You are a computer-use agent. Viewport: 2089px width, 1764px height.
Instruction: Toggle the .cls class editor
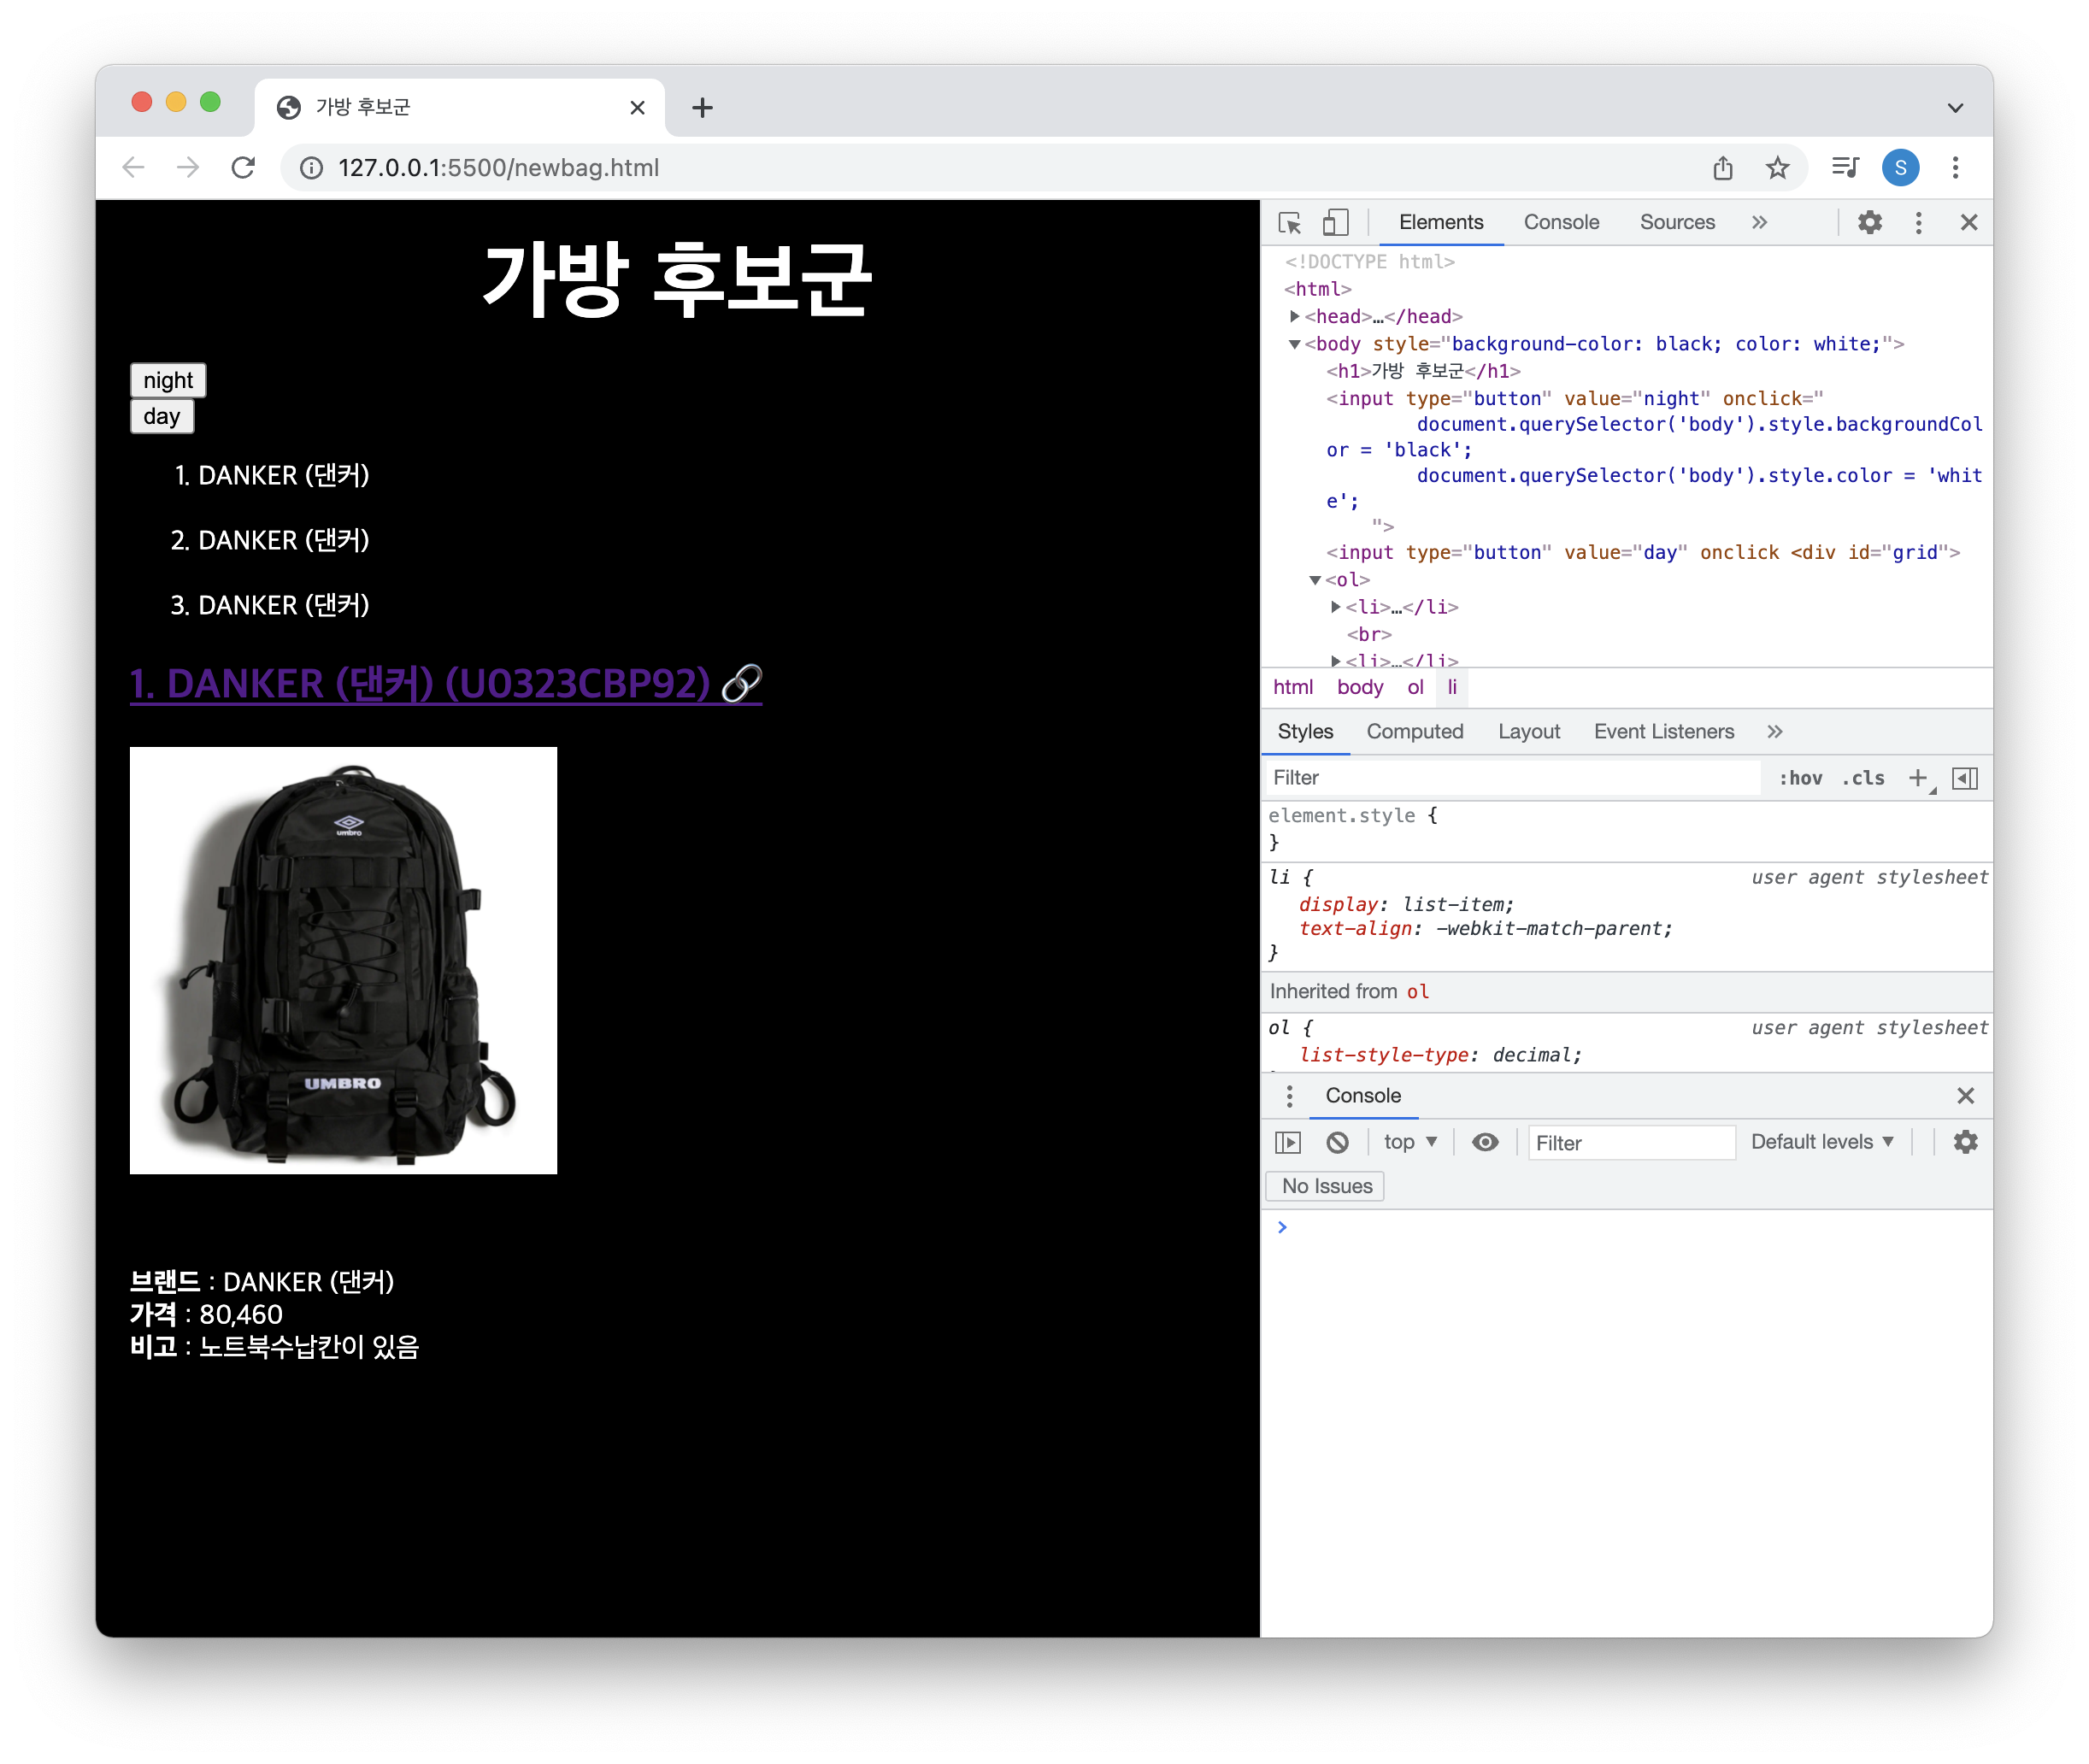coord(1863,778)
